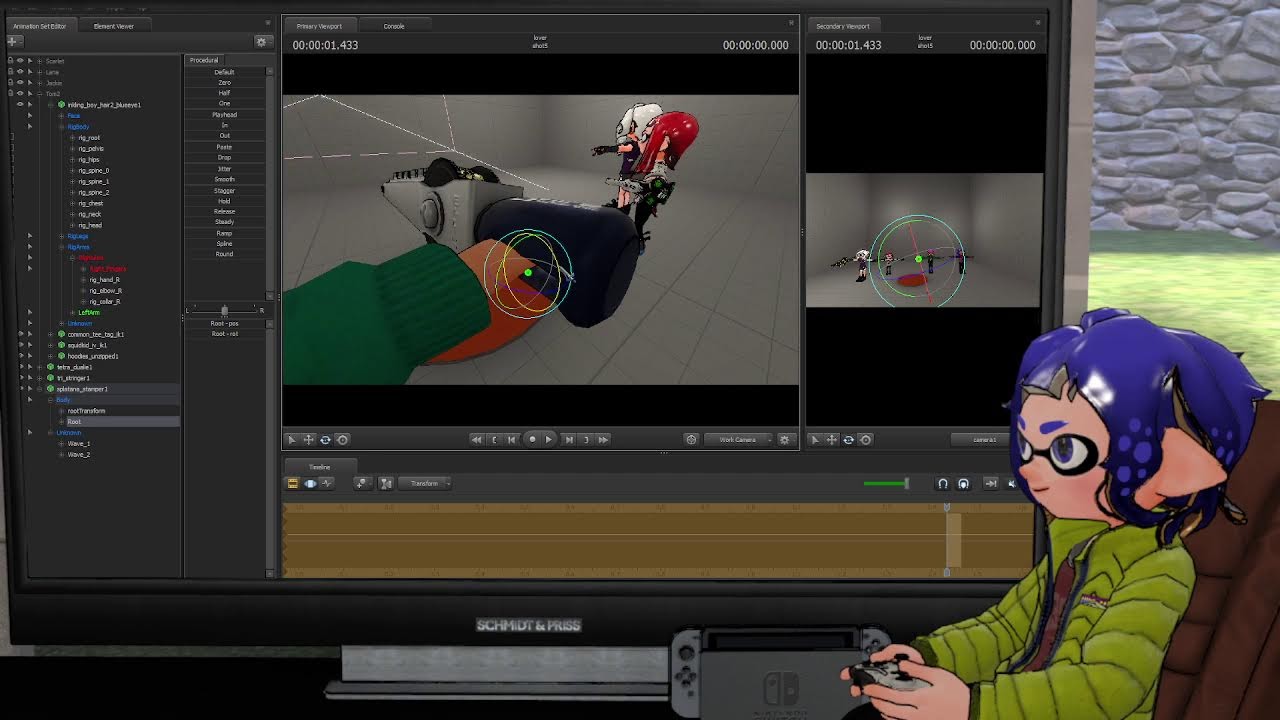Open the Work Camera dropdown
Viewport: 1280px width, 720px height.
pos(738,439)
